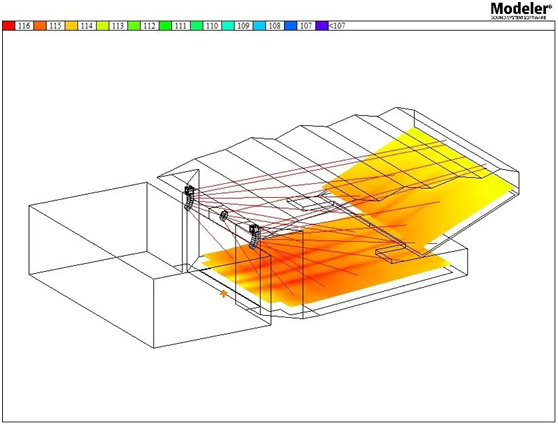Select the blue 107 dB legend swatch
558x425 pixels.
(290, 26)
